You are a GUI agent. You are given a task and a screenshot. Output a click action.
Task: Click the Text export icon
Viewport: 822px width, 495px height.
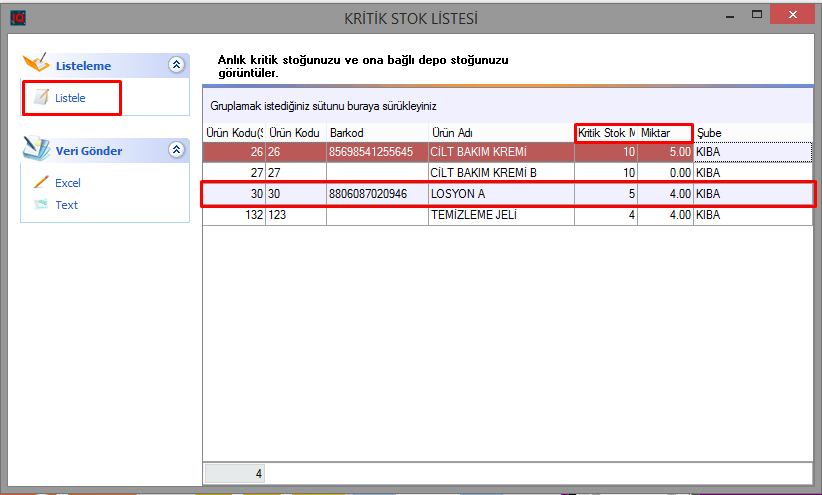41,205
